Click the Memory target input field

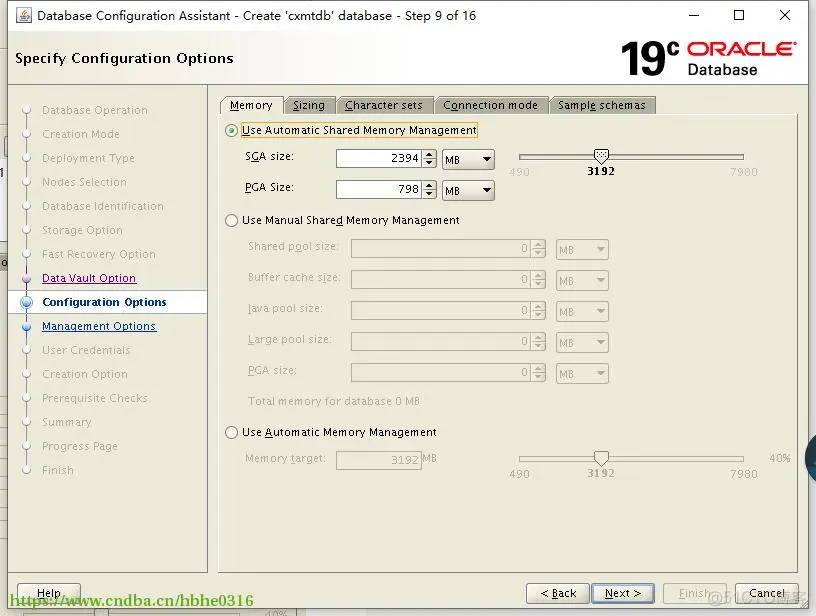click(379, 460)
